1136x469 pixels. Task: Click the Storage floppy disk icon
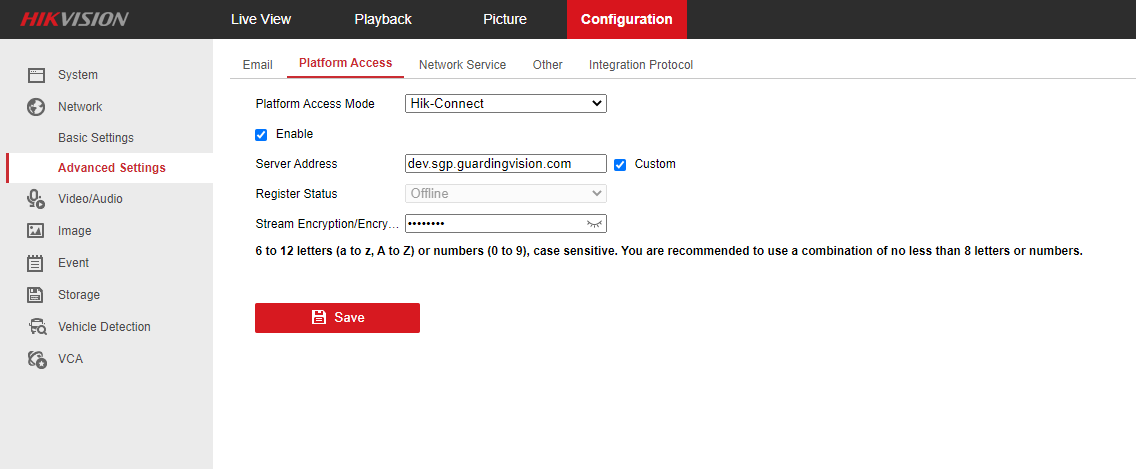coord(36,295)
